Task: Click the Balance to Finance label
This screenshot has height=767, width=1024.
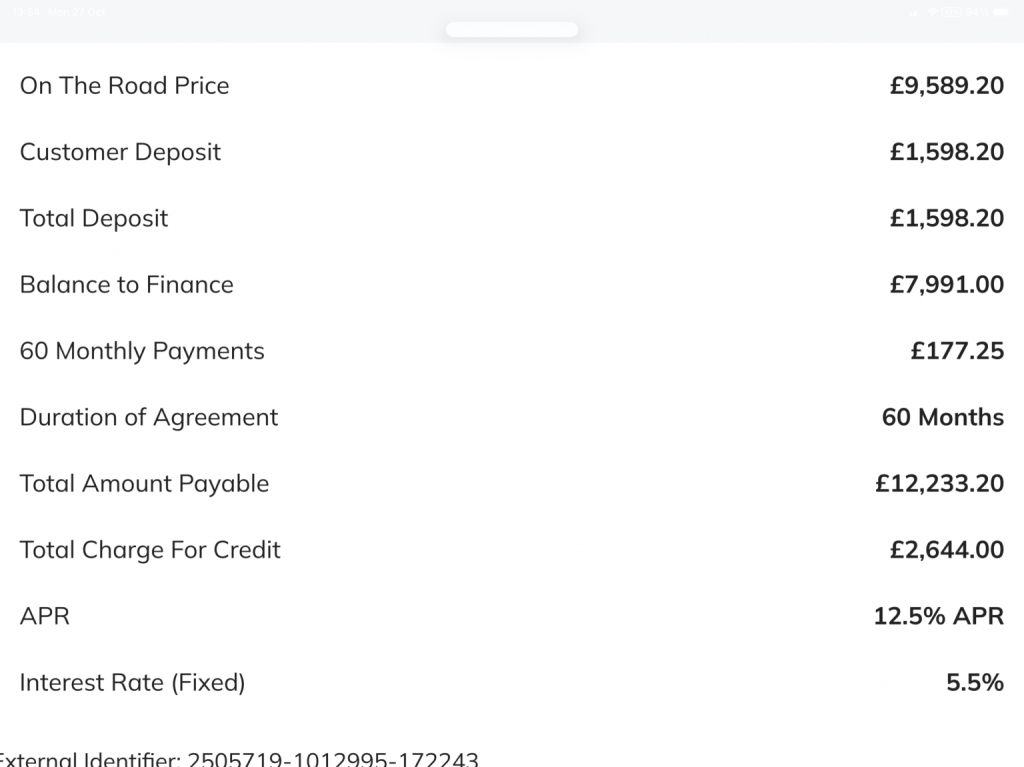Action: [126, 285]
